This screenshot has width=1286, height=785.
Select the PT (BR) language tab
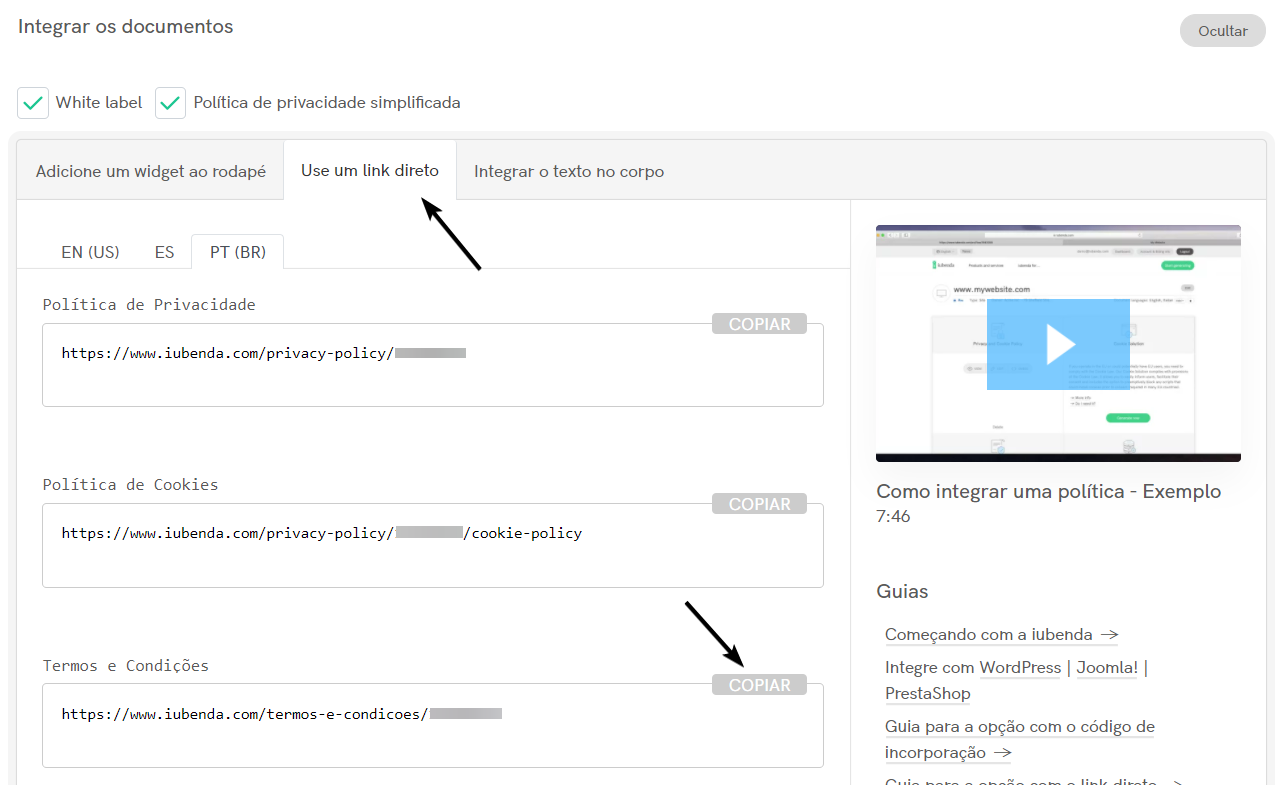coord(238,252)
